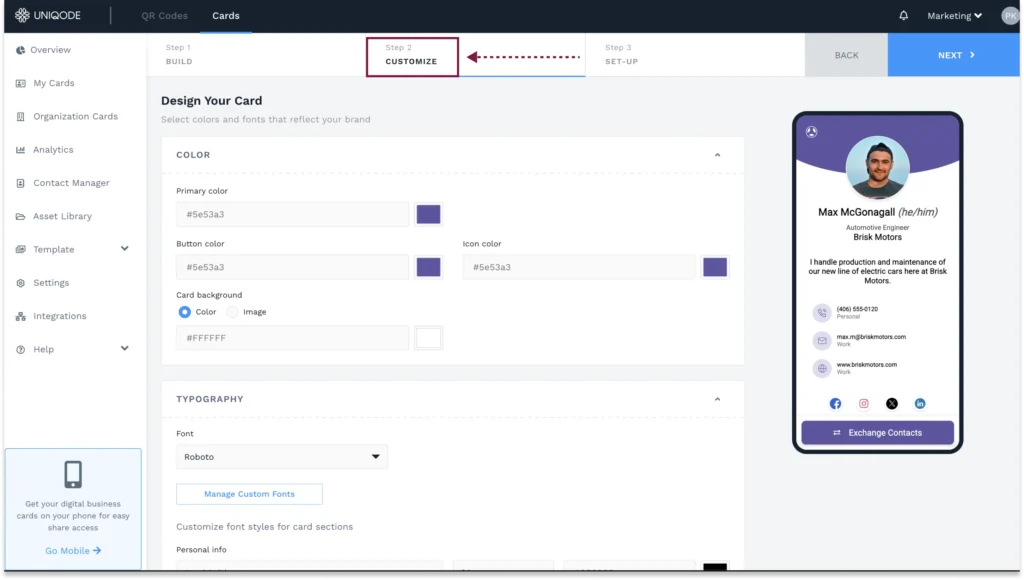The height and width of the screenshot is (580, 1024).
Task: Click the Settings gear icon
Action: point(20,283)
